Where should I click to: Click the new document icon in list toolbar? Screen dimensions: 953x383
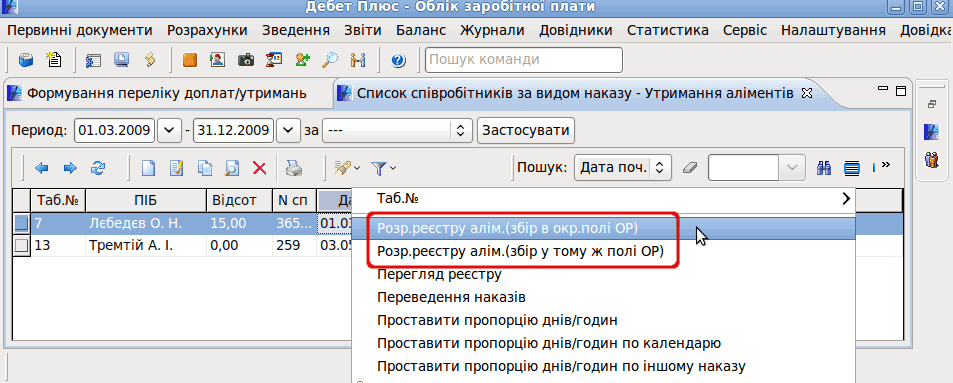pyautogui.click(x=148, y=168)
